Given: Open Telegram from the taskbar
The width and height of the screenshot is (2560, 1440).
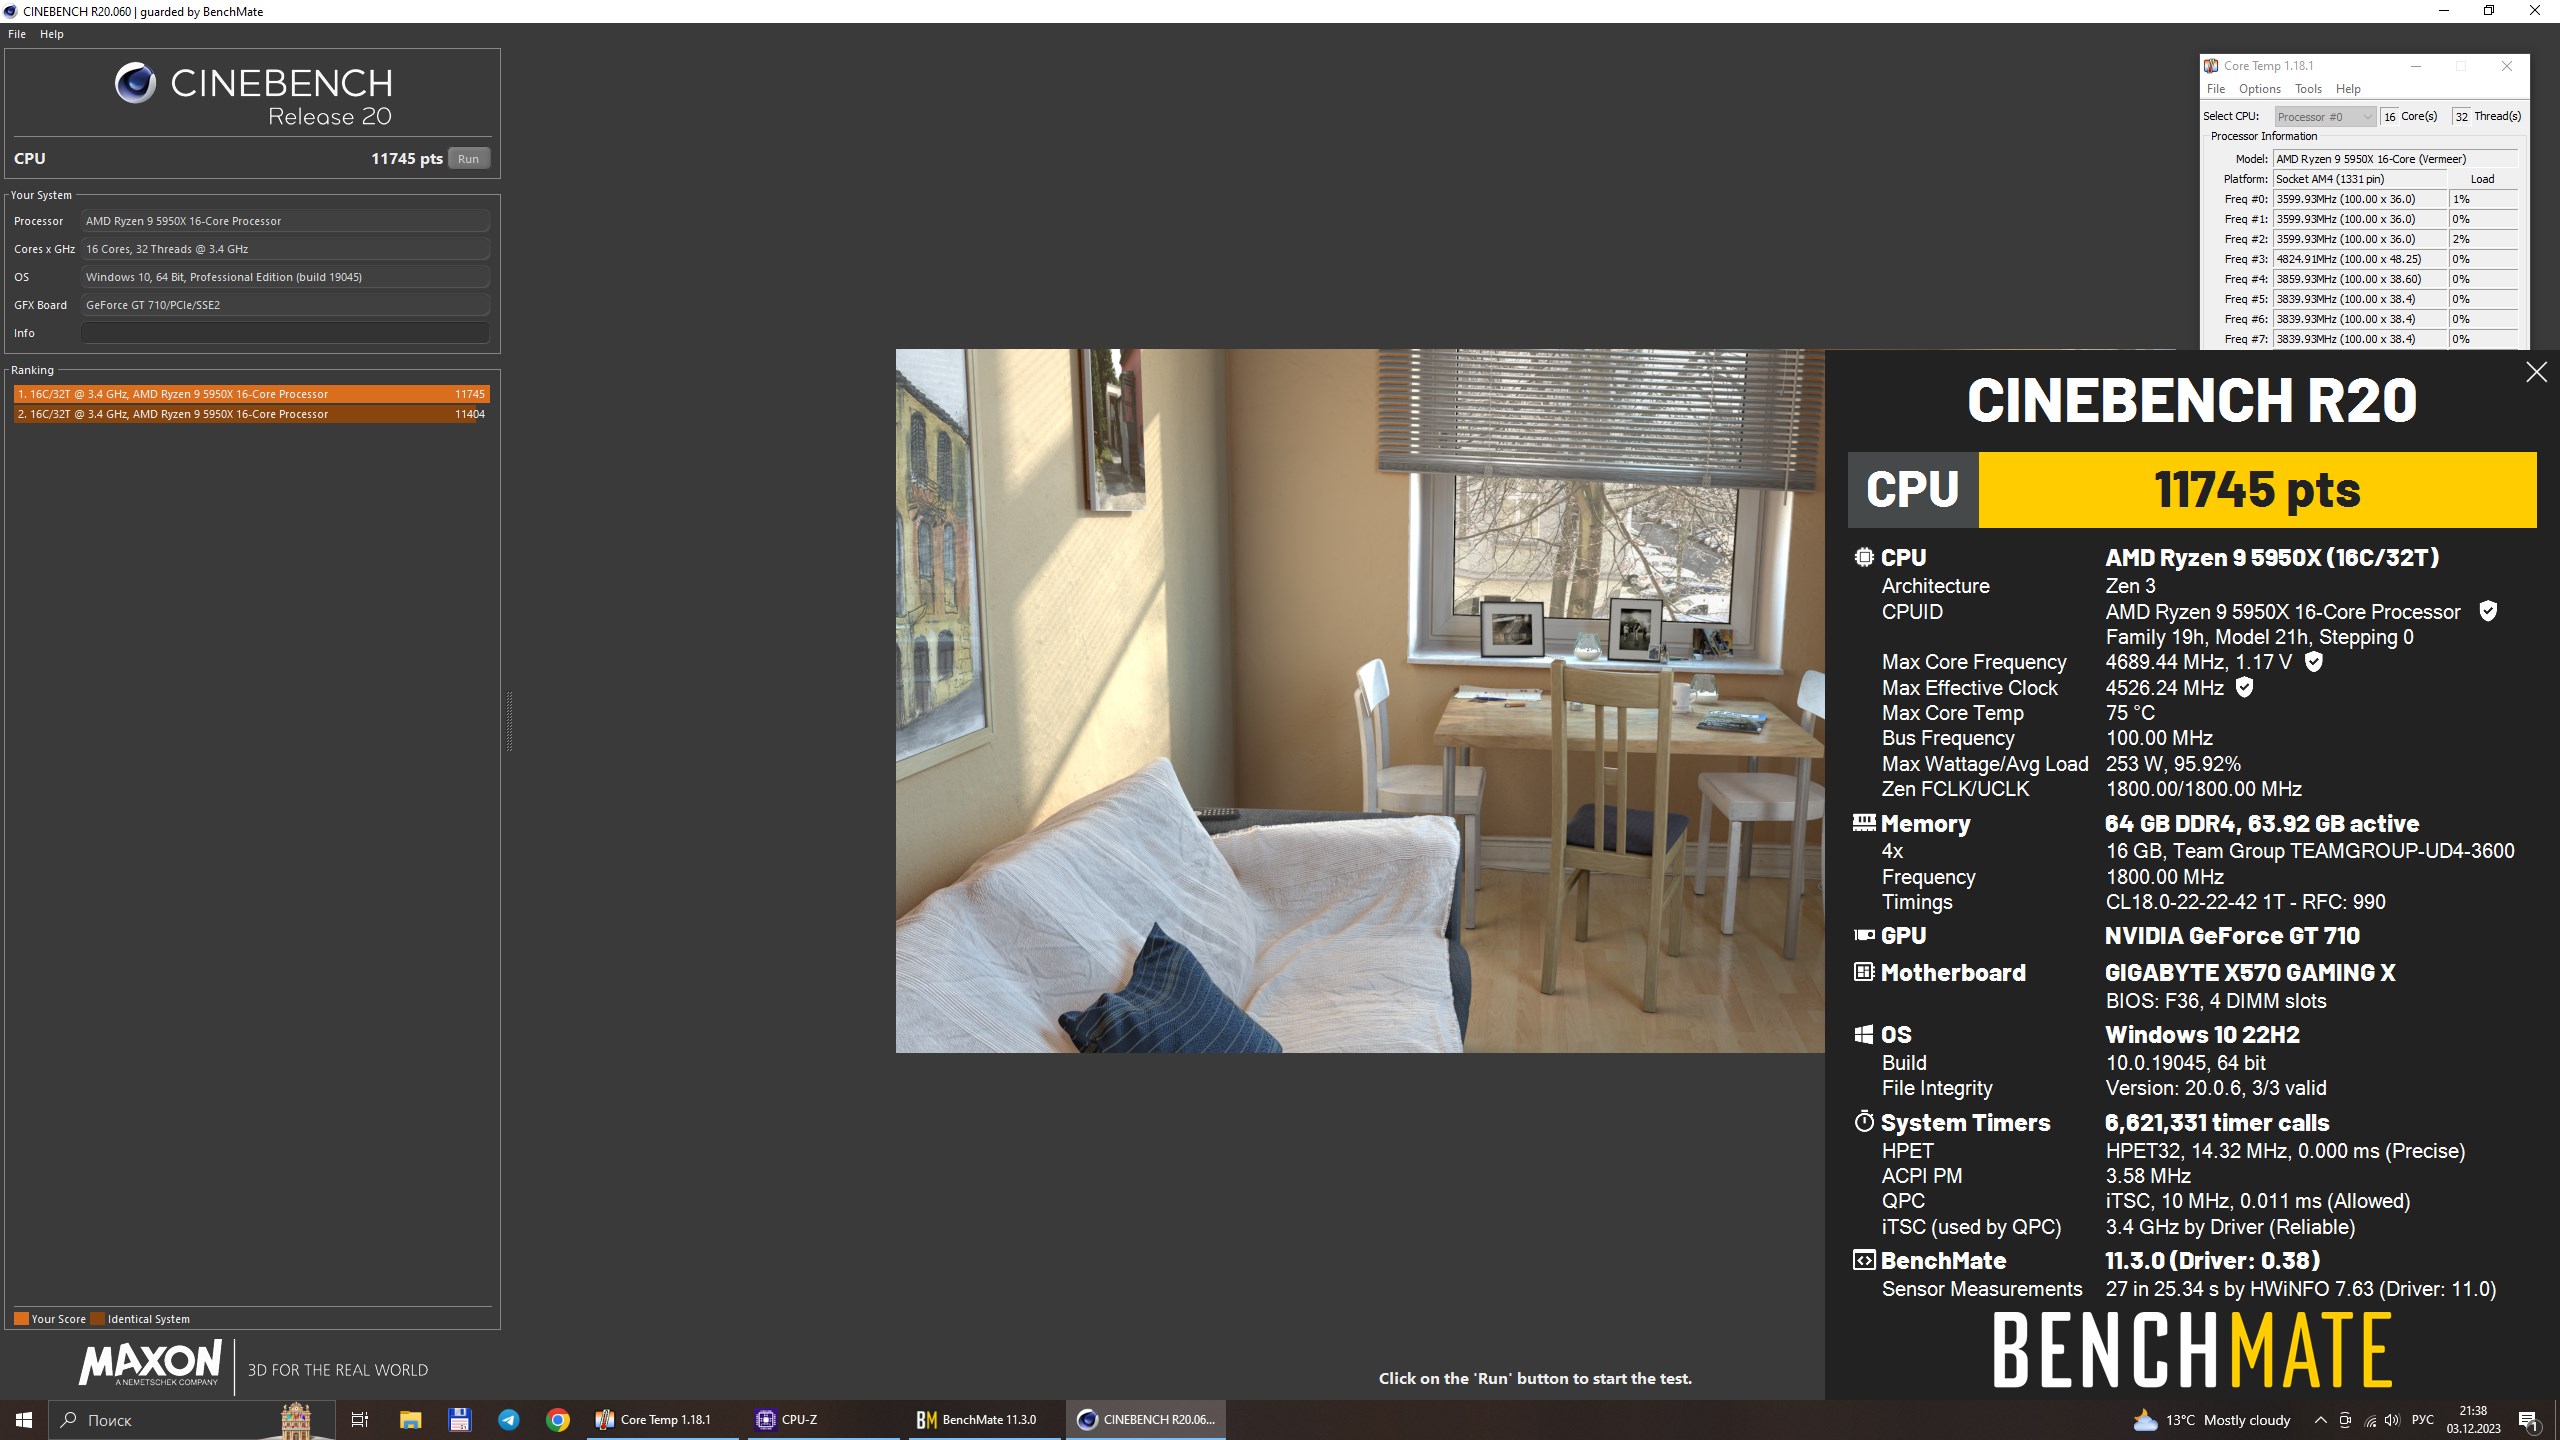Looking at the screenshot, I should pyautogui.click(x=509, y=1420).
